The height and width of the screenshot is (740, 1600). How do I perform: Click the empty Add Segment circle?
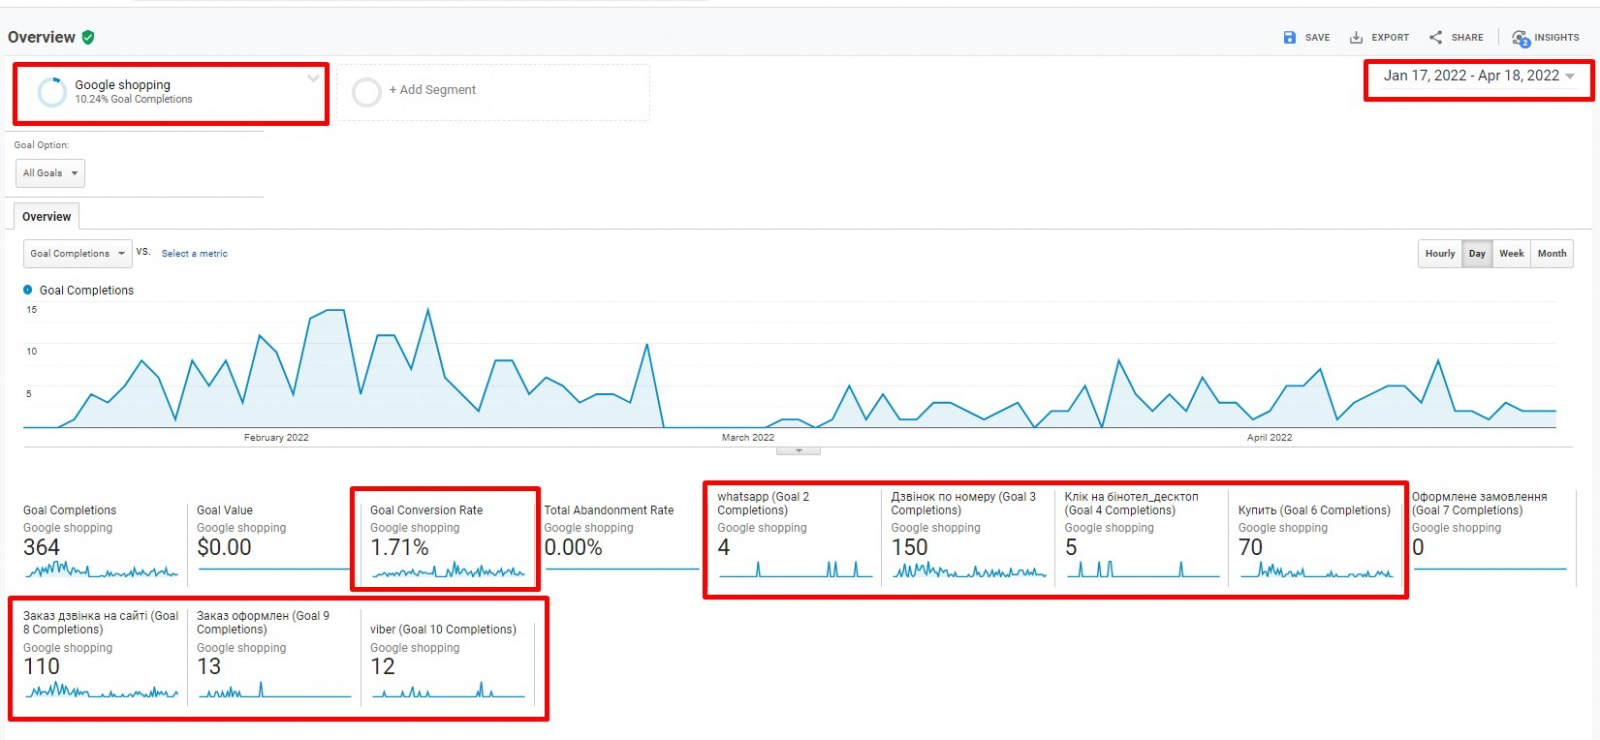point(366,92)
